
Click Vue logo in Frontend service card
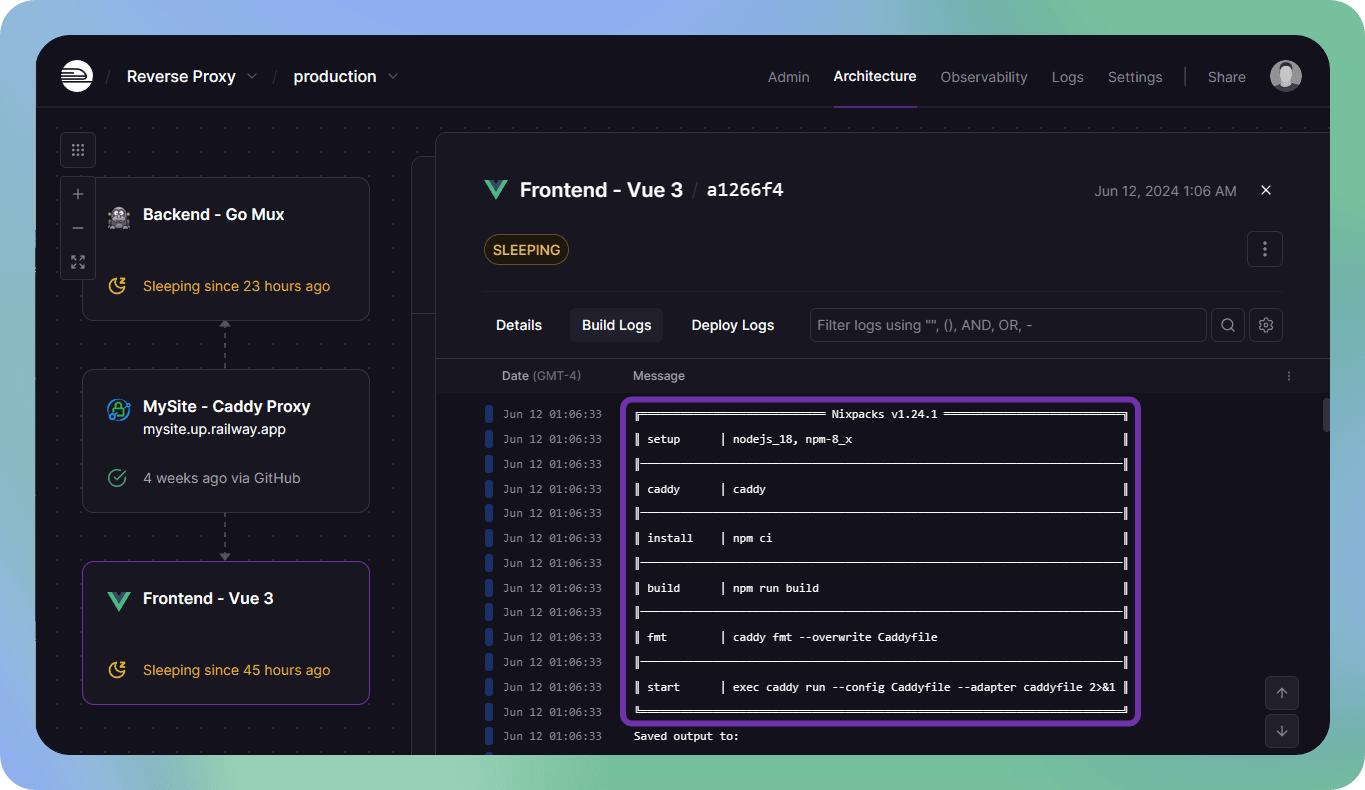(x=119, y=600)
